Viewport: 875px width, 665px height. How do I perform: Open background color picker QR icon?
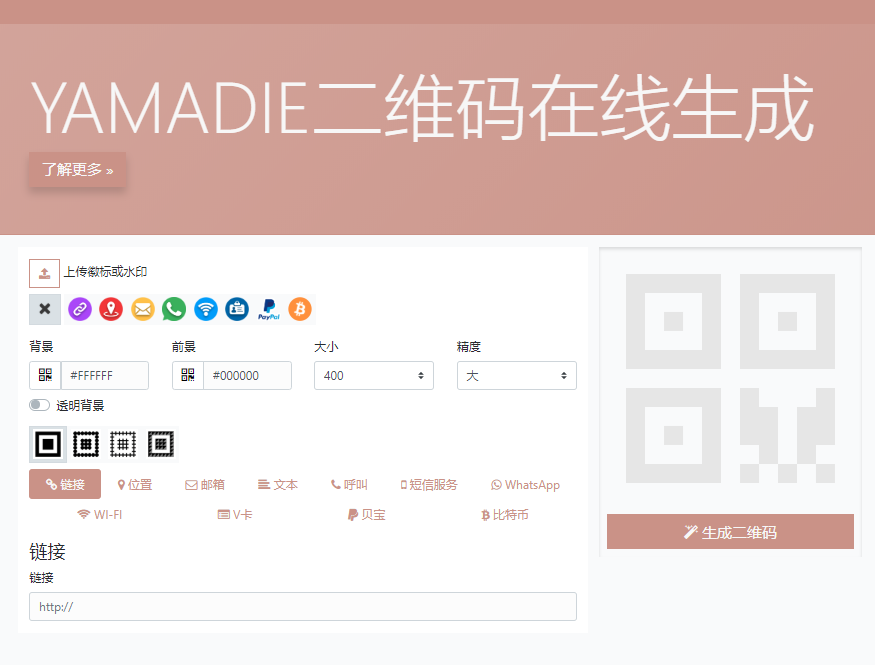coord(45,375)
